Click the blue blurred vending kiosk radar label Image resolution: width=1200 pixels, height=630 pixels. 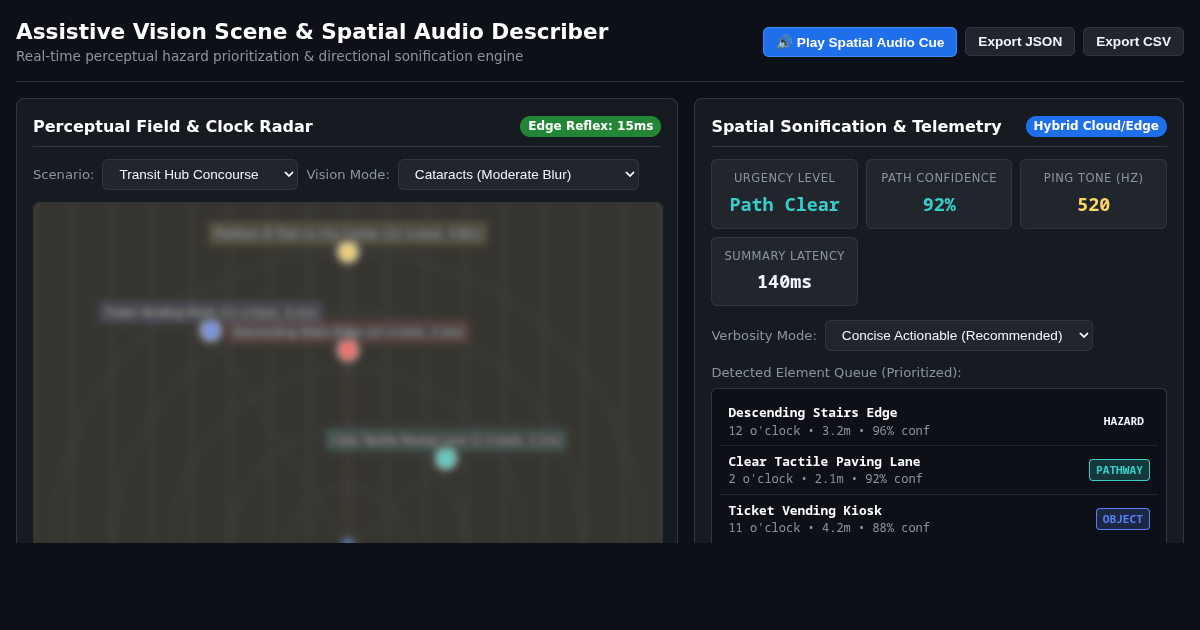click(210, 312)
